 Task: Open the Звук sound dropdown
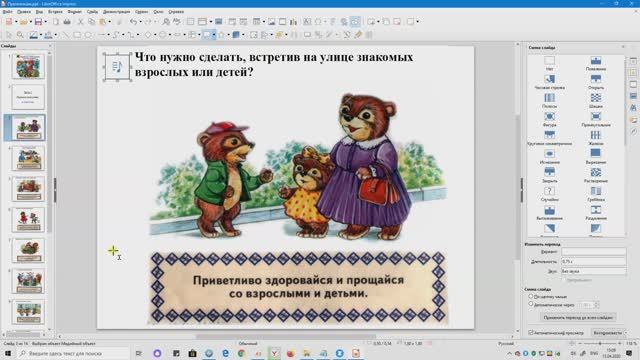coord(593,271)
